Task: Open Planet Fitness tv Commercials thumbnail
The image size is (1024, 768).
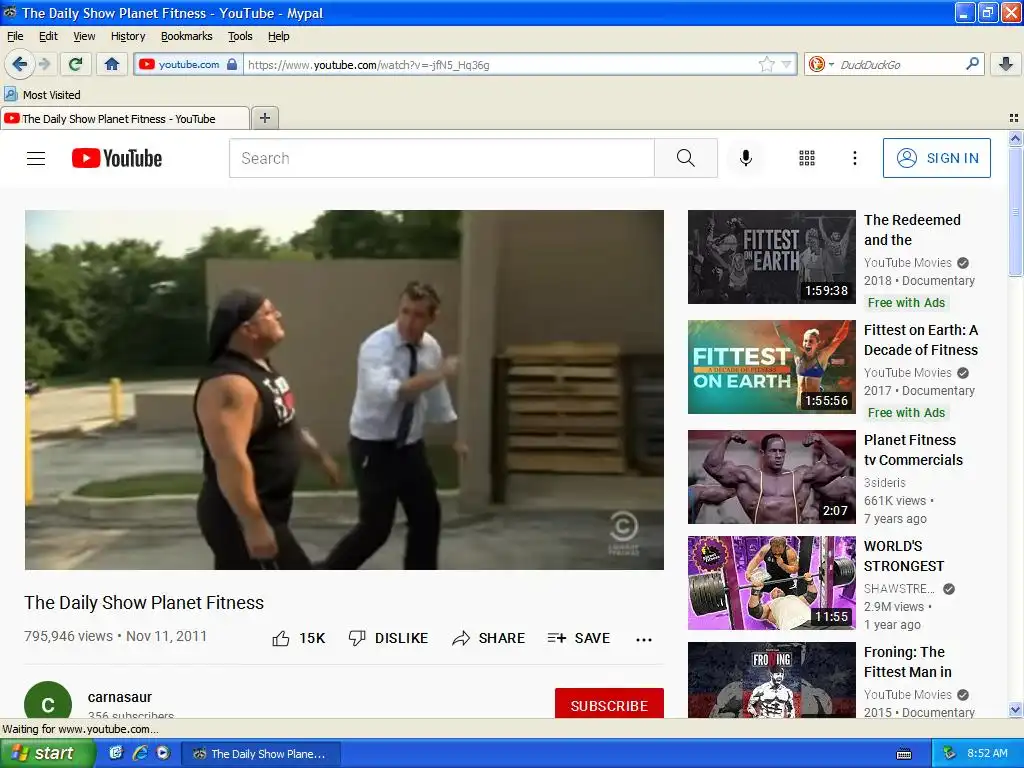Action: click(x=771, y=477)
